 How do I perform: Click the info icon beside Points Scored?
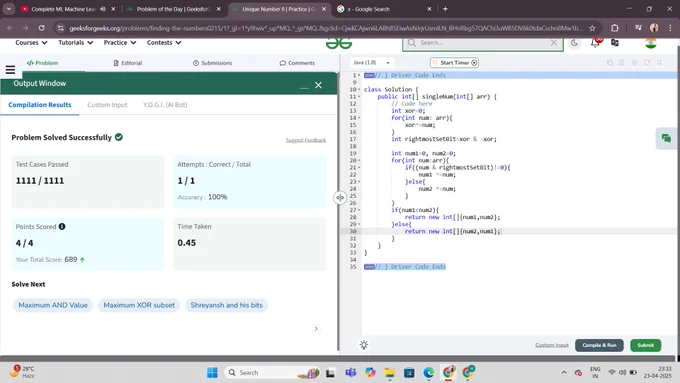pyautogui.click(x=62, y=226)
